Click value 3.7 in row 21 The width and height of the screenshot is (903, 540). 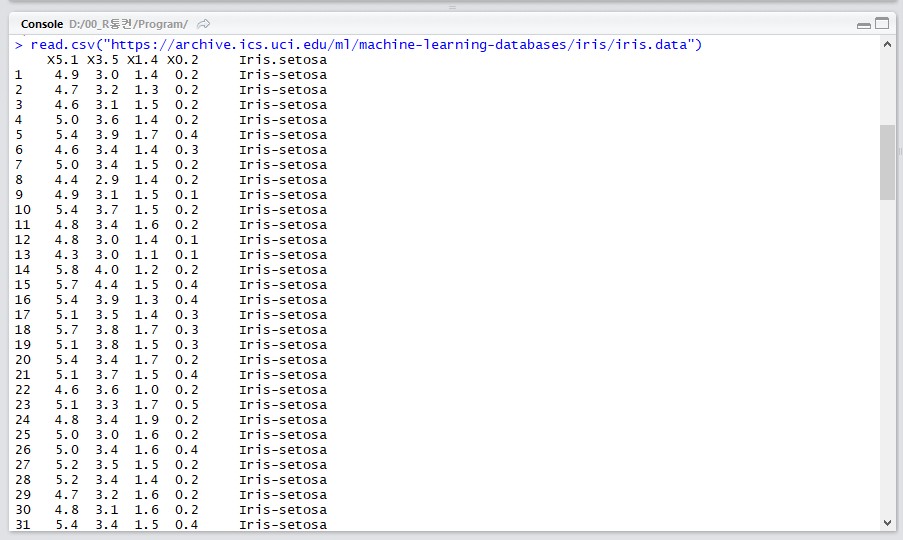(x=107, y=375)
